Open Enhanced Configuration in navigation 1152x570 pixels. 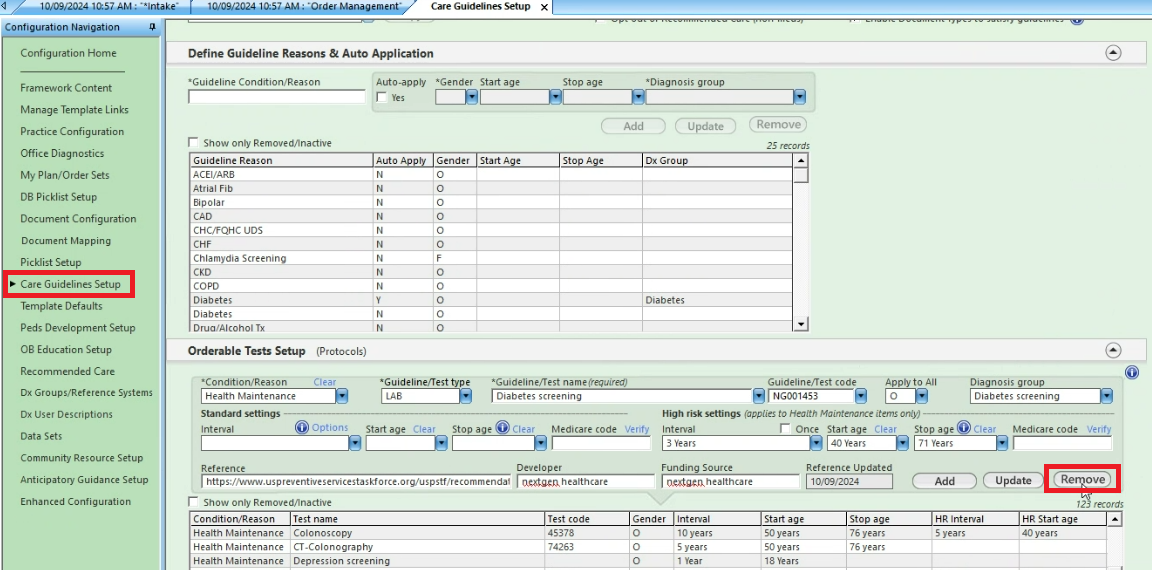(76, 502)
